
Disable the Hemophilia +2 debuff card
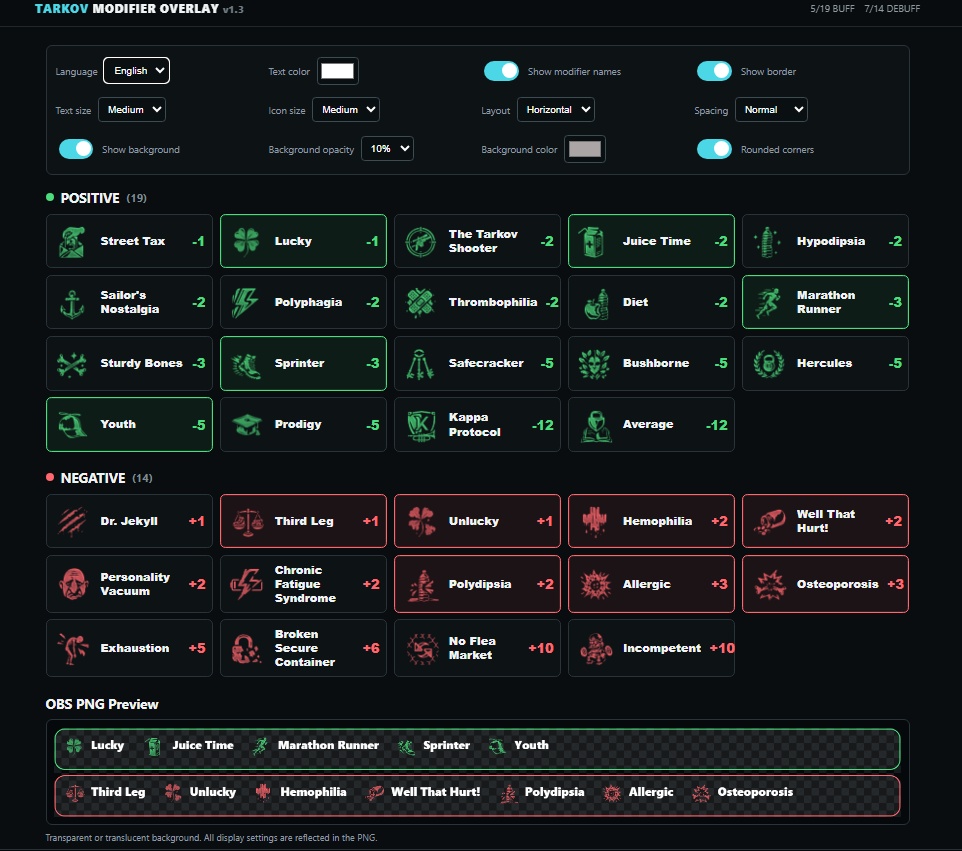point(651,521)
